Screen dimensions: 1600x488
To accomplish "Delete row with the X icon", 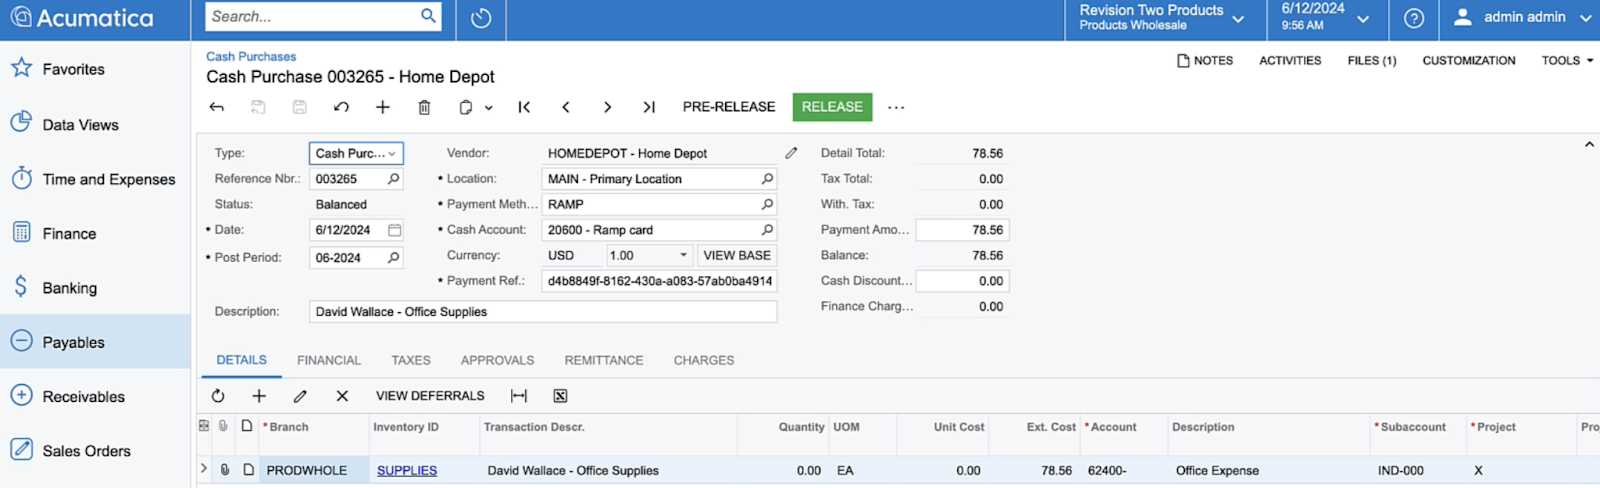I will click(342, 396).
